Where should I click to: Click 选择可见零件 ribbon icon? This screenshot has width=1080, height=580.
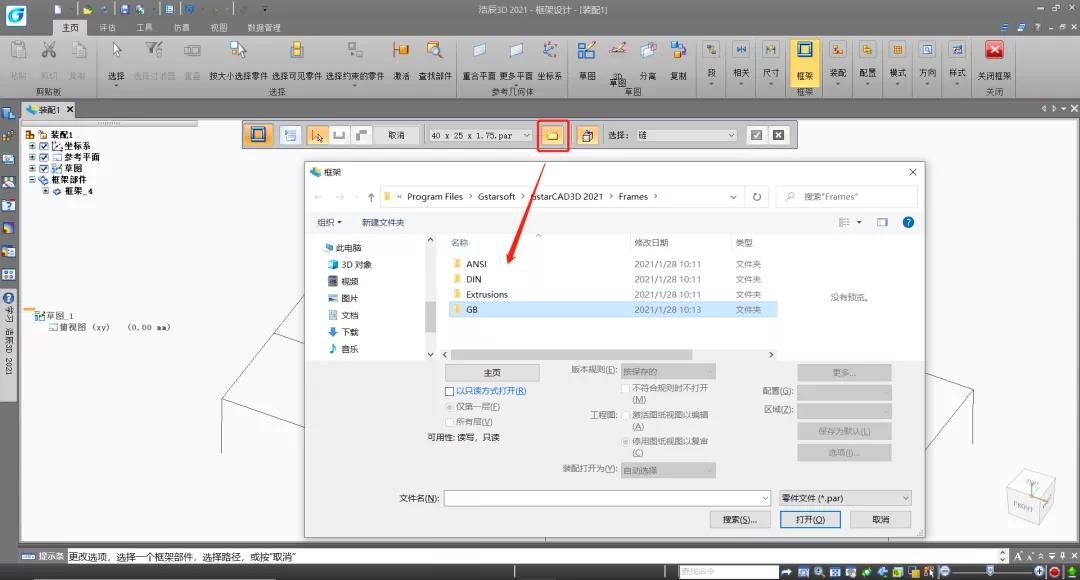tap(297, 50)
